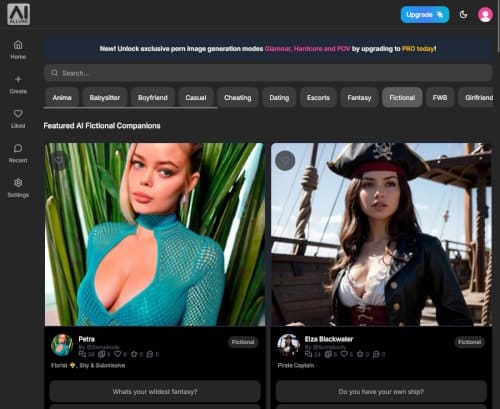Open the Petra name link
Screen dimensions: 500x409
(87, 339)
